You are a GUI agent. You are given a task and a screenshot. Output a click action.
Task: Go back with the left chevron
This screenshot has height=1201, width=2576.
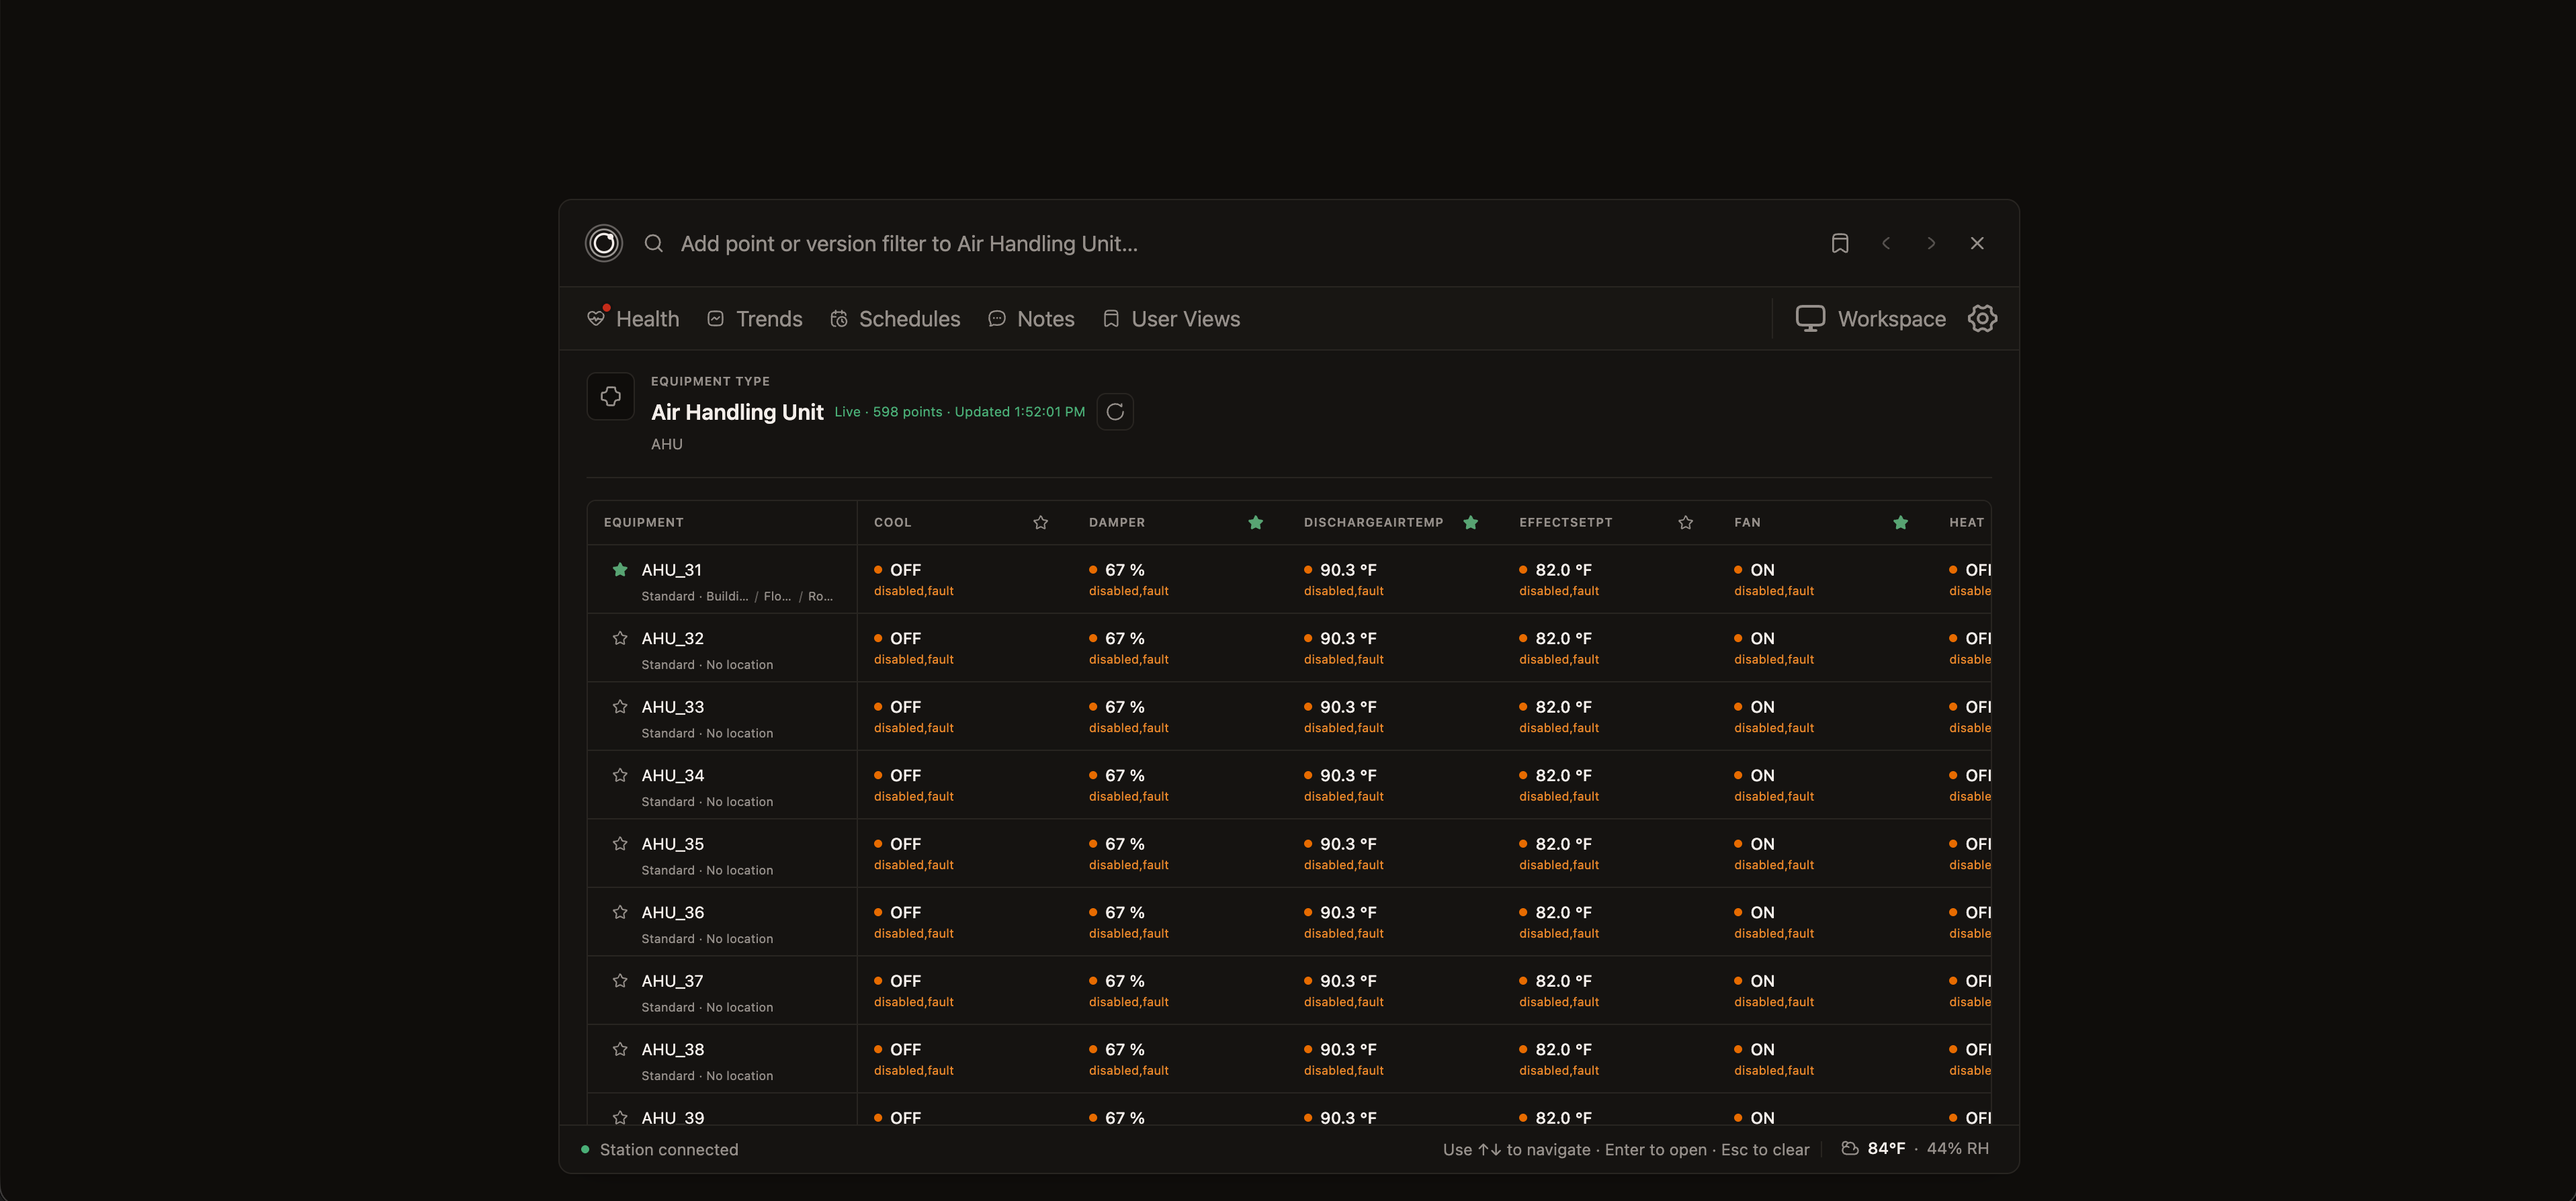[1886, 243]
